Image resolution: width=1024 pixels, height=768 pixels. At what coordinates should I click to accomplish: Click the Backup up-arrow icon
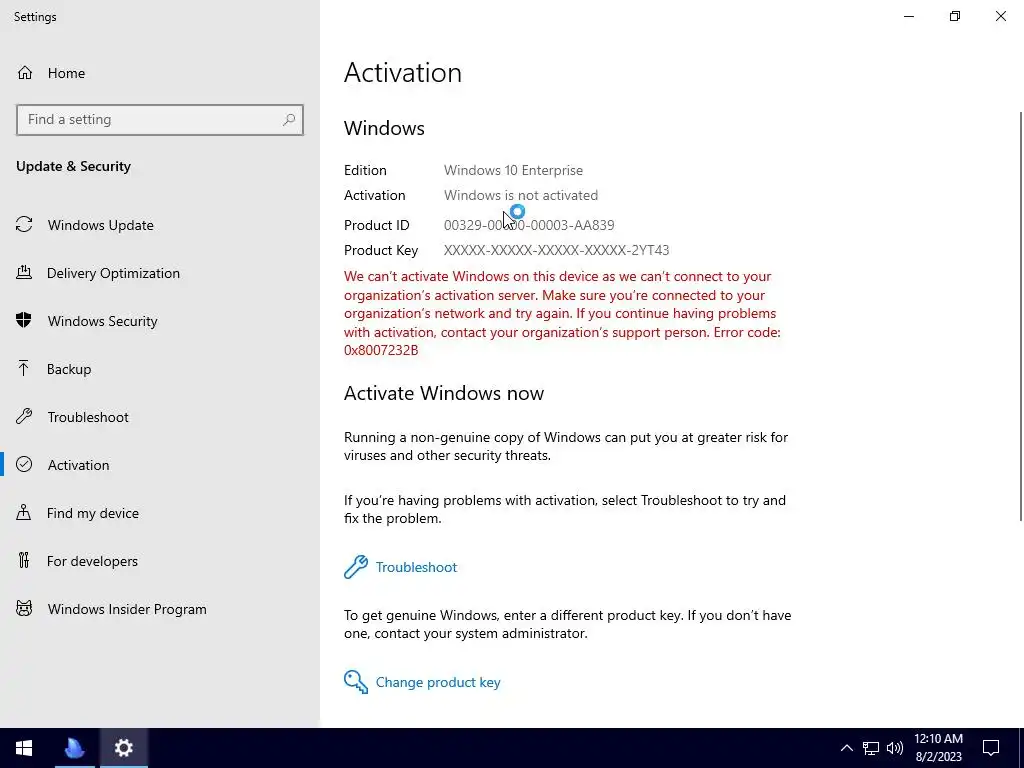coord(24,369)
